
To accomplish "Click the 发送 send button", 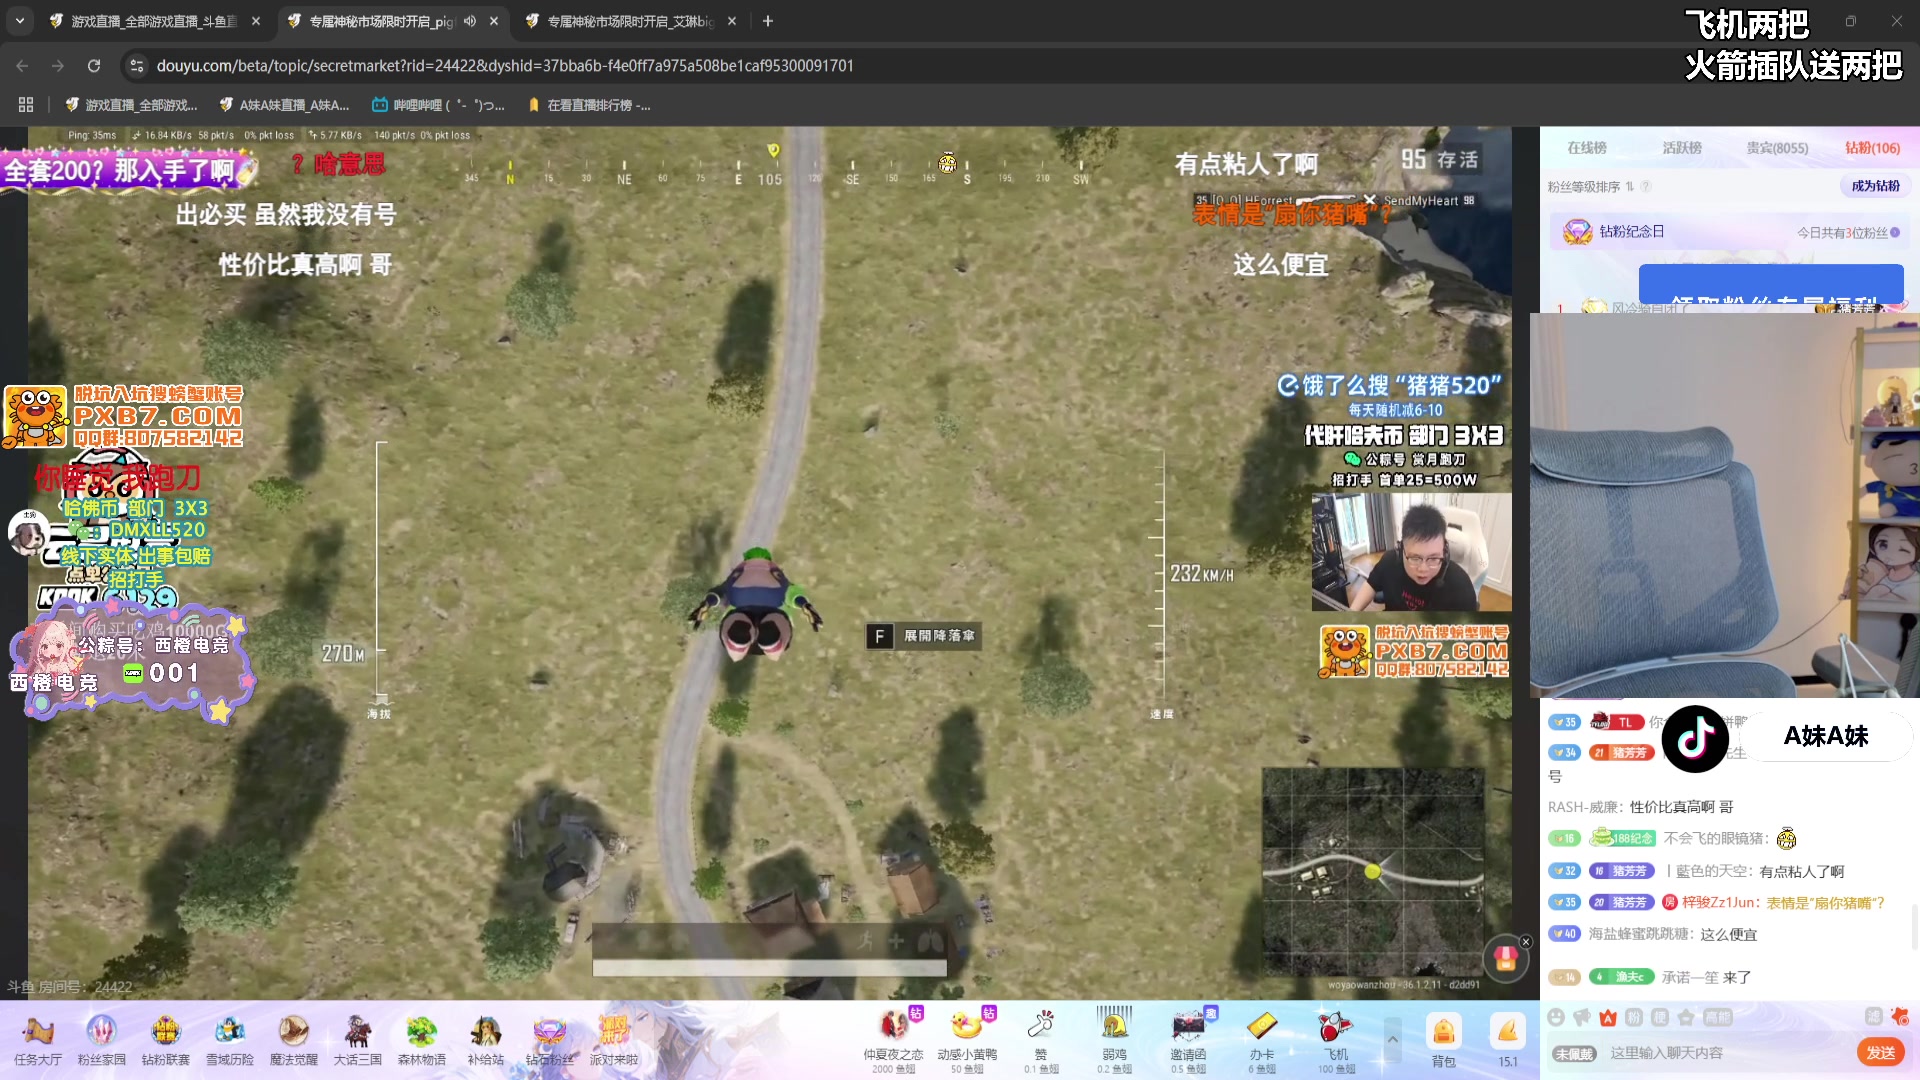I will click(x=1881, y=1052).
